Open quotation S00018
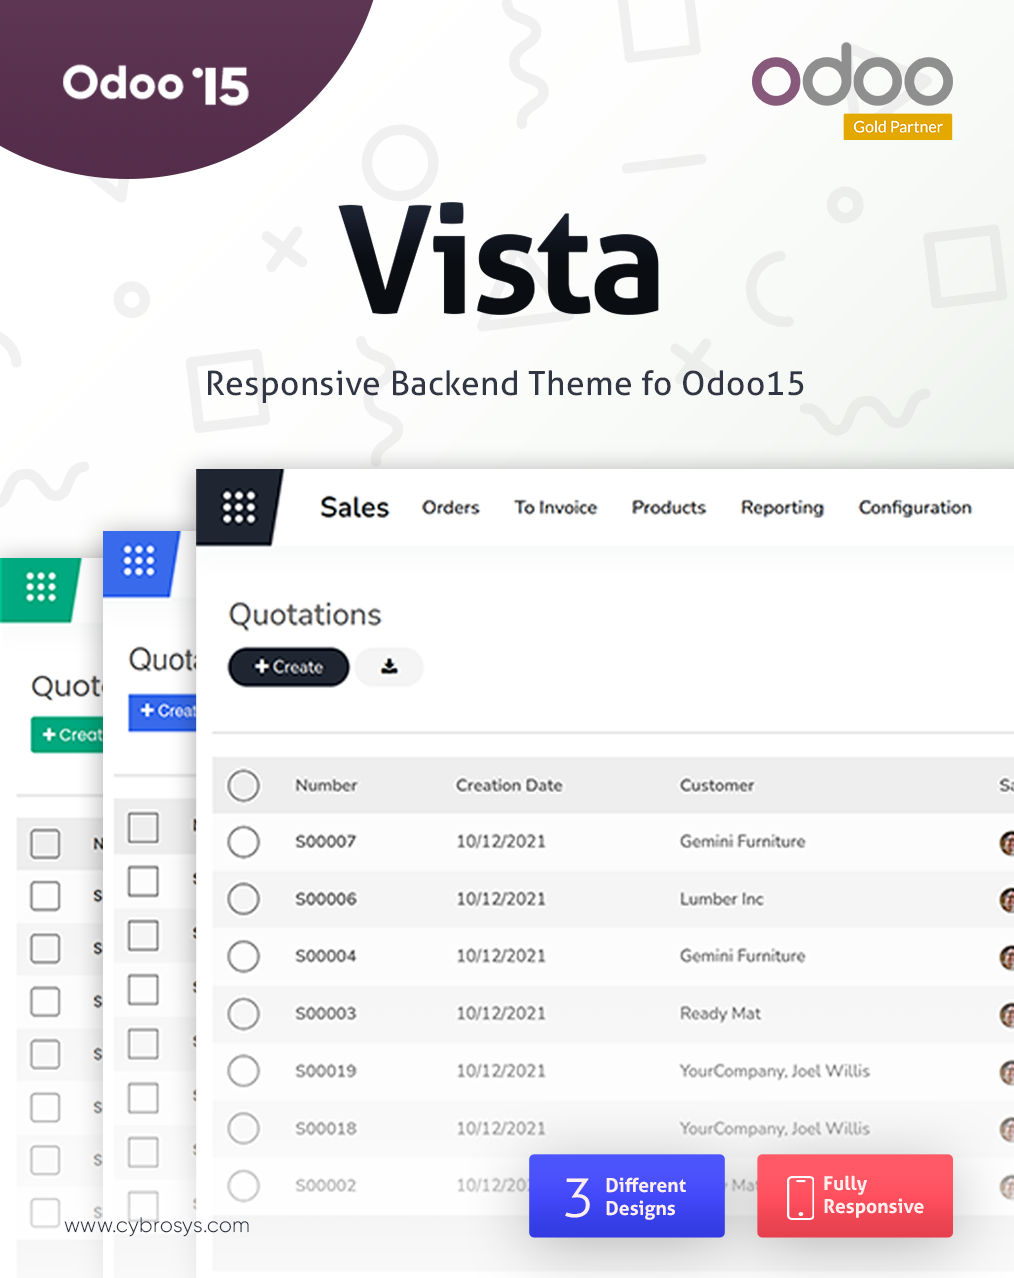The height and width of the screenshot is (1278, 1014). (325, 1128)
